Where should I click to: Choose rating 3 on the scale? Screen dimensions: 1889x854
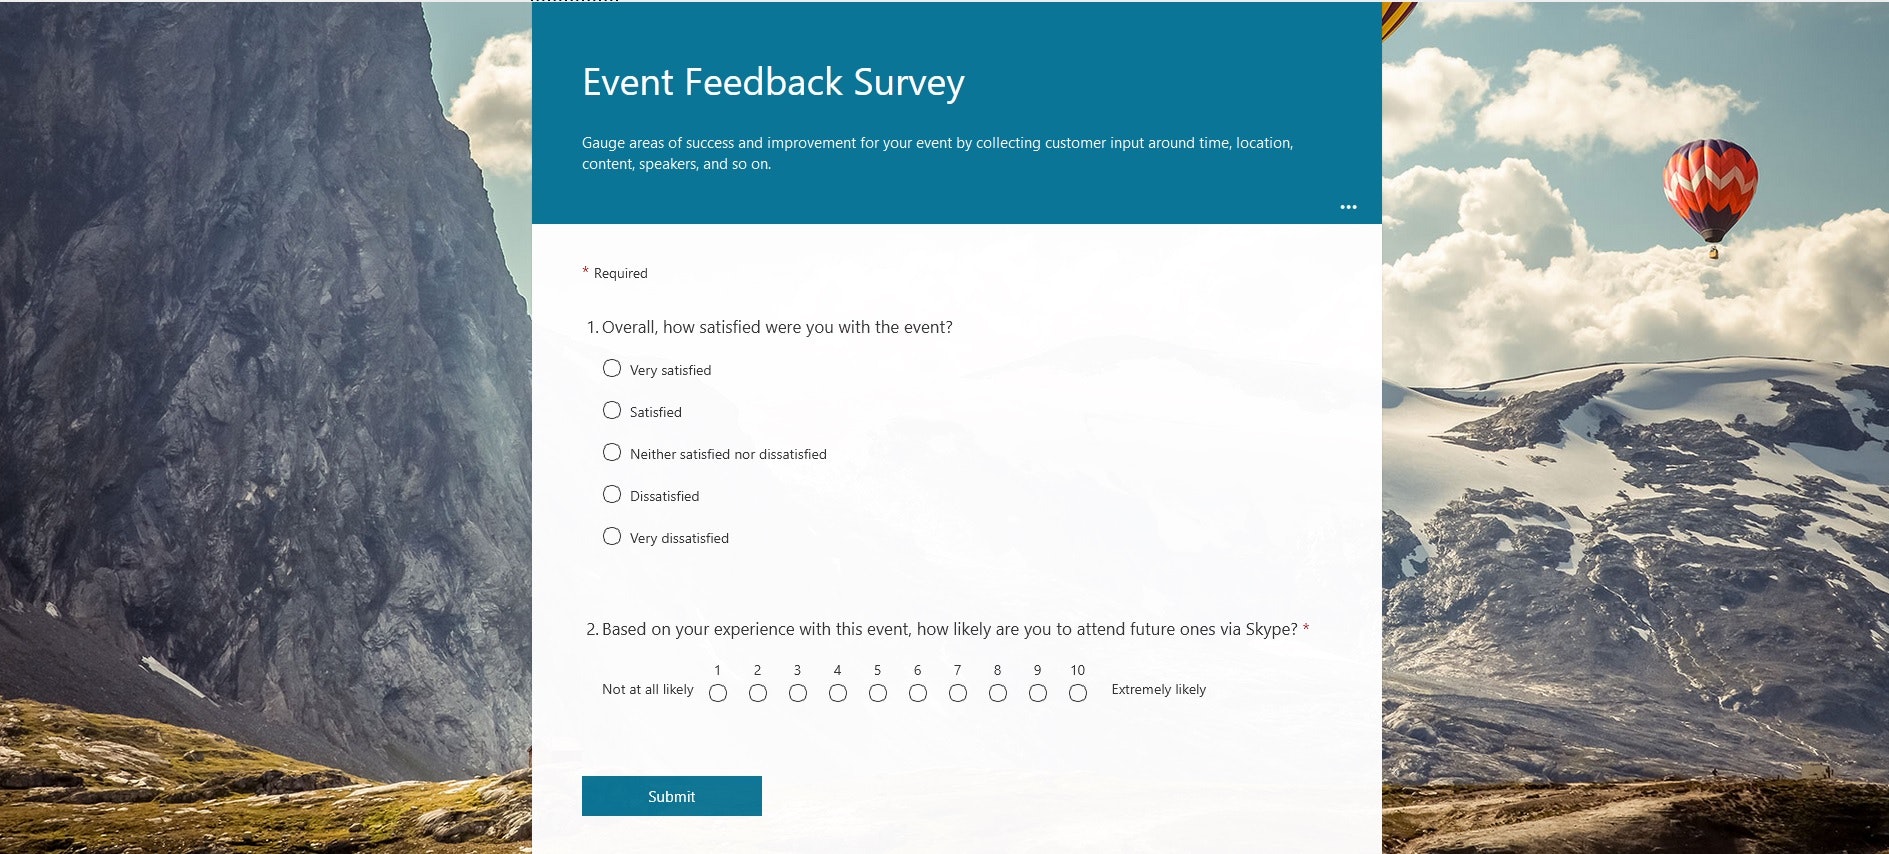(x=798, y=693)
